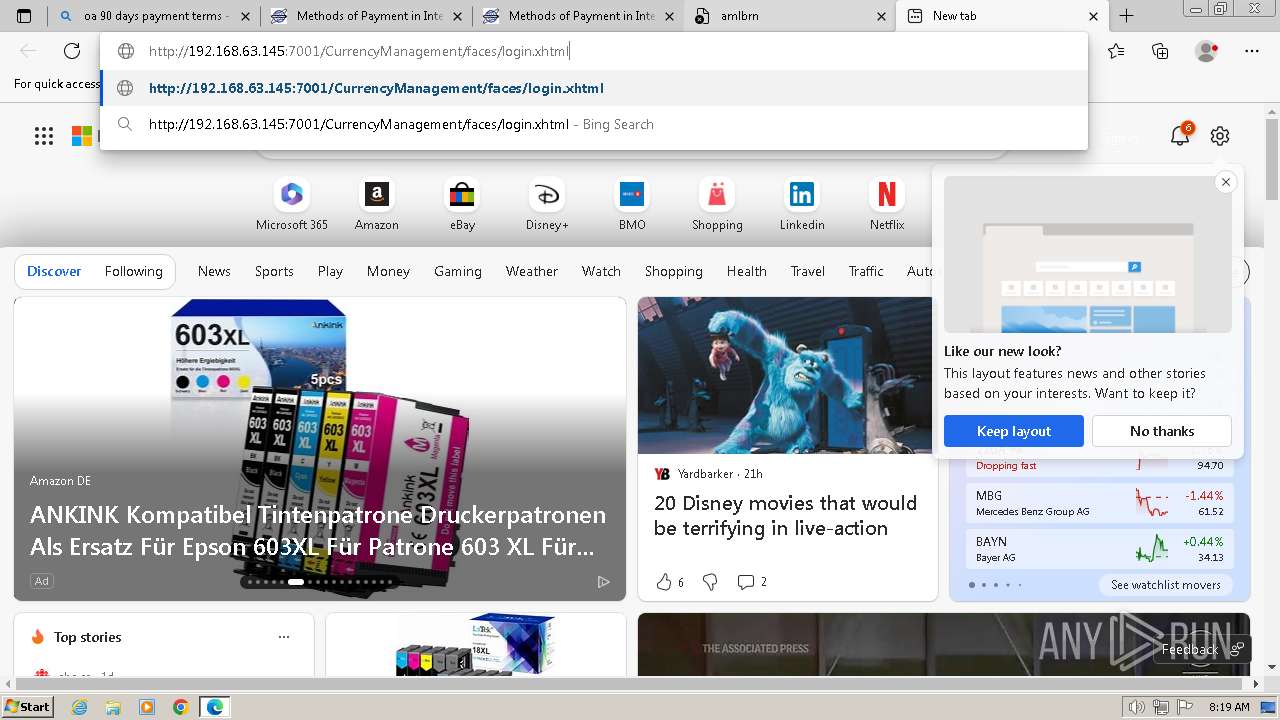Open Amazon quick link

pos(377,204)
